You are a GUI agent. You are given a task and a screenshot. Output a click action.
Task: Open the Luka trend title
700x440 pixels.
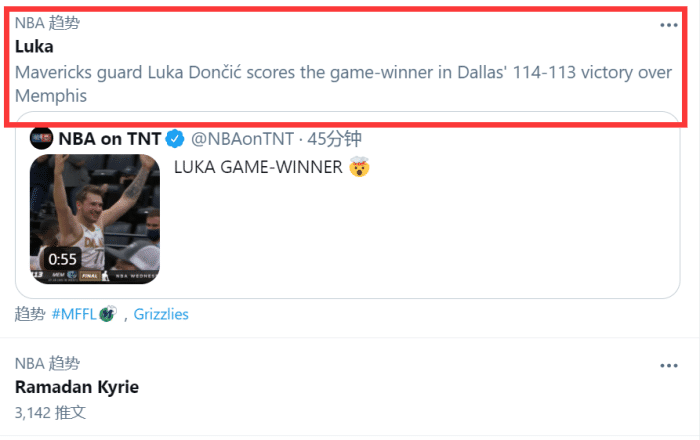tap(34, 46)
